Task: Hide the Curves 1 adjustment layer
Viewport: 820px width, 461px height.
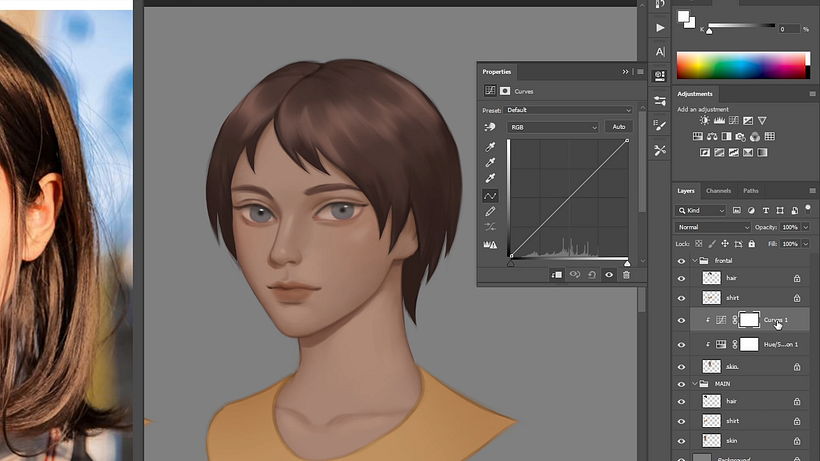Action: coord(681,320)
